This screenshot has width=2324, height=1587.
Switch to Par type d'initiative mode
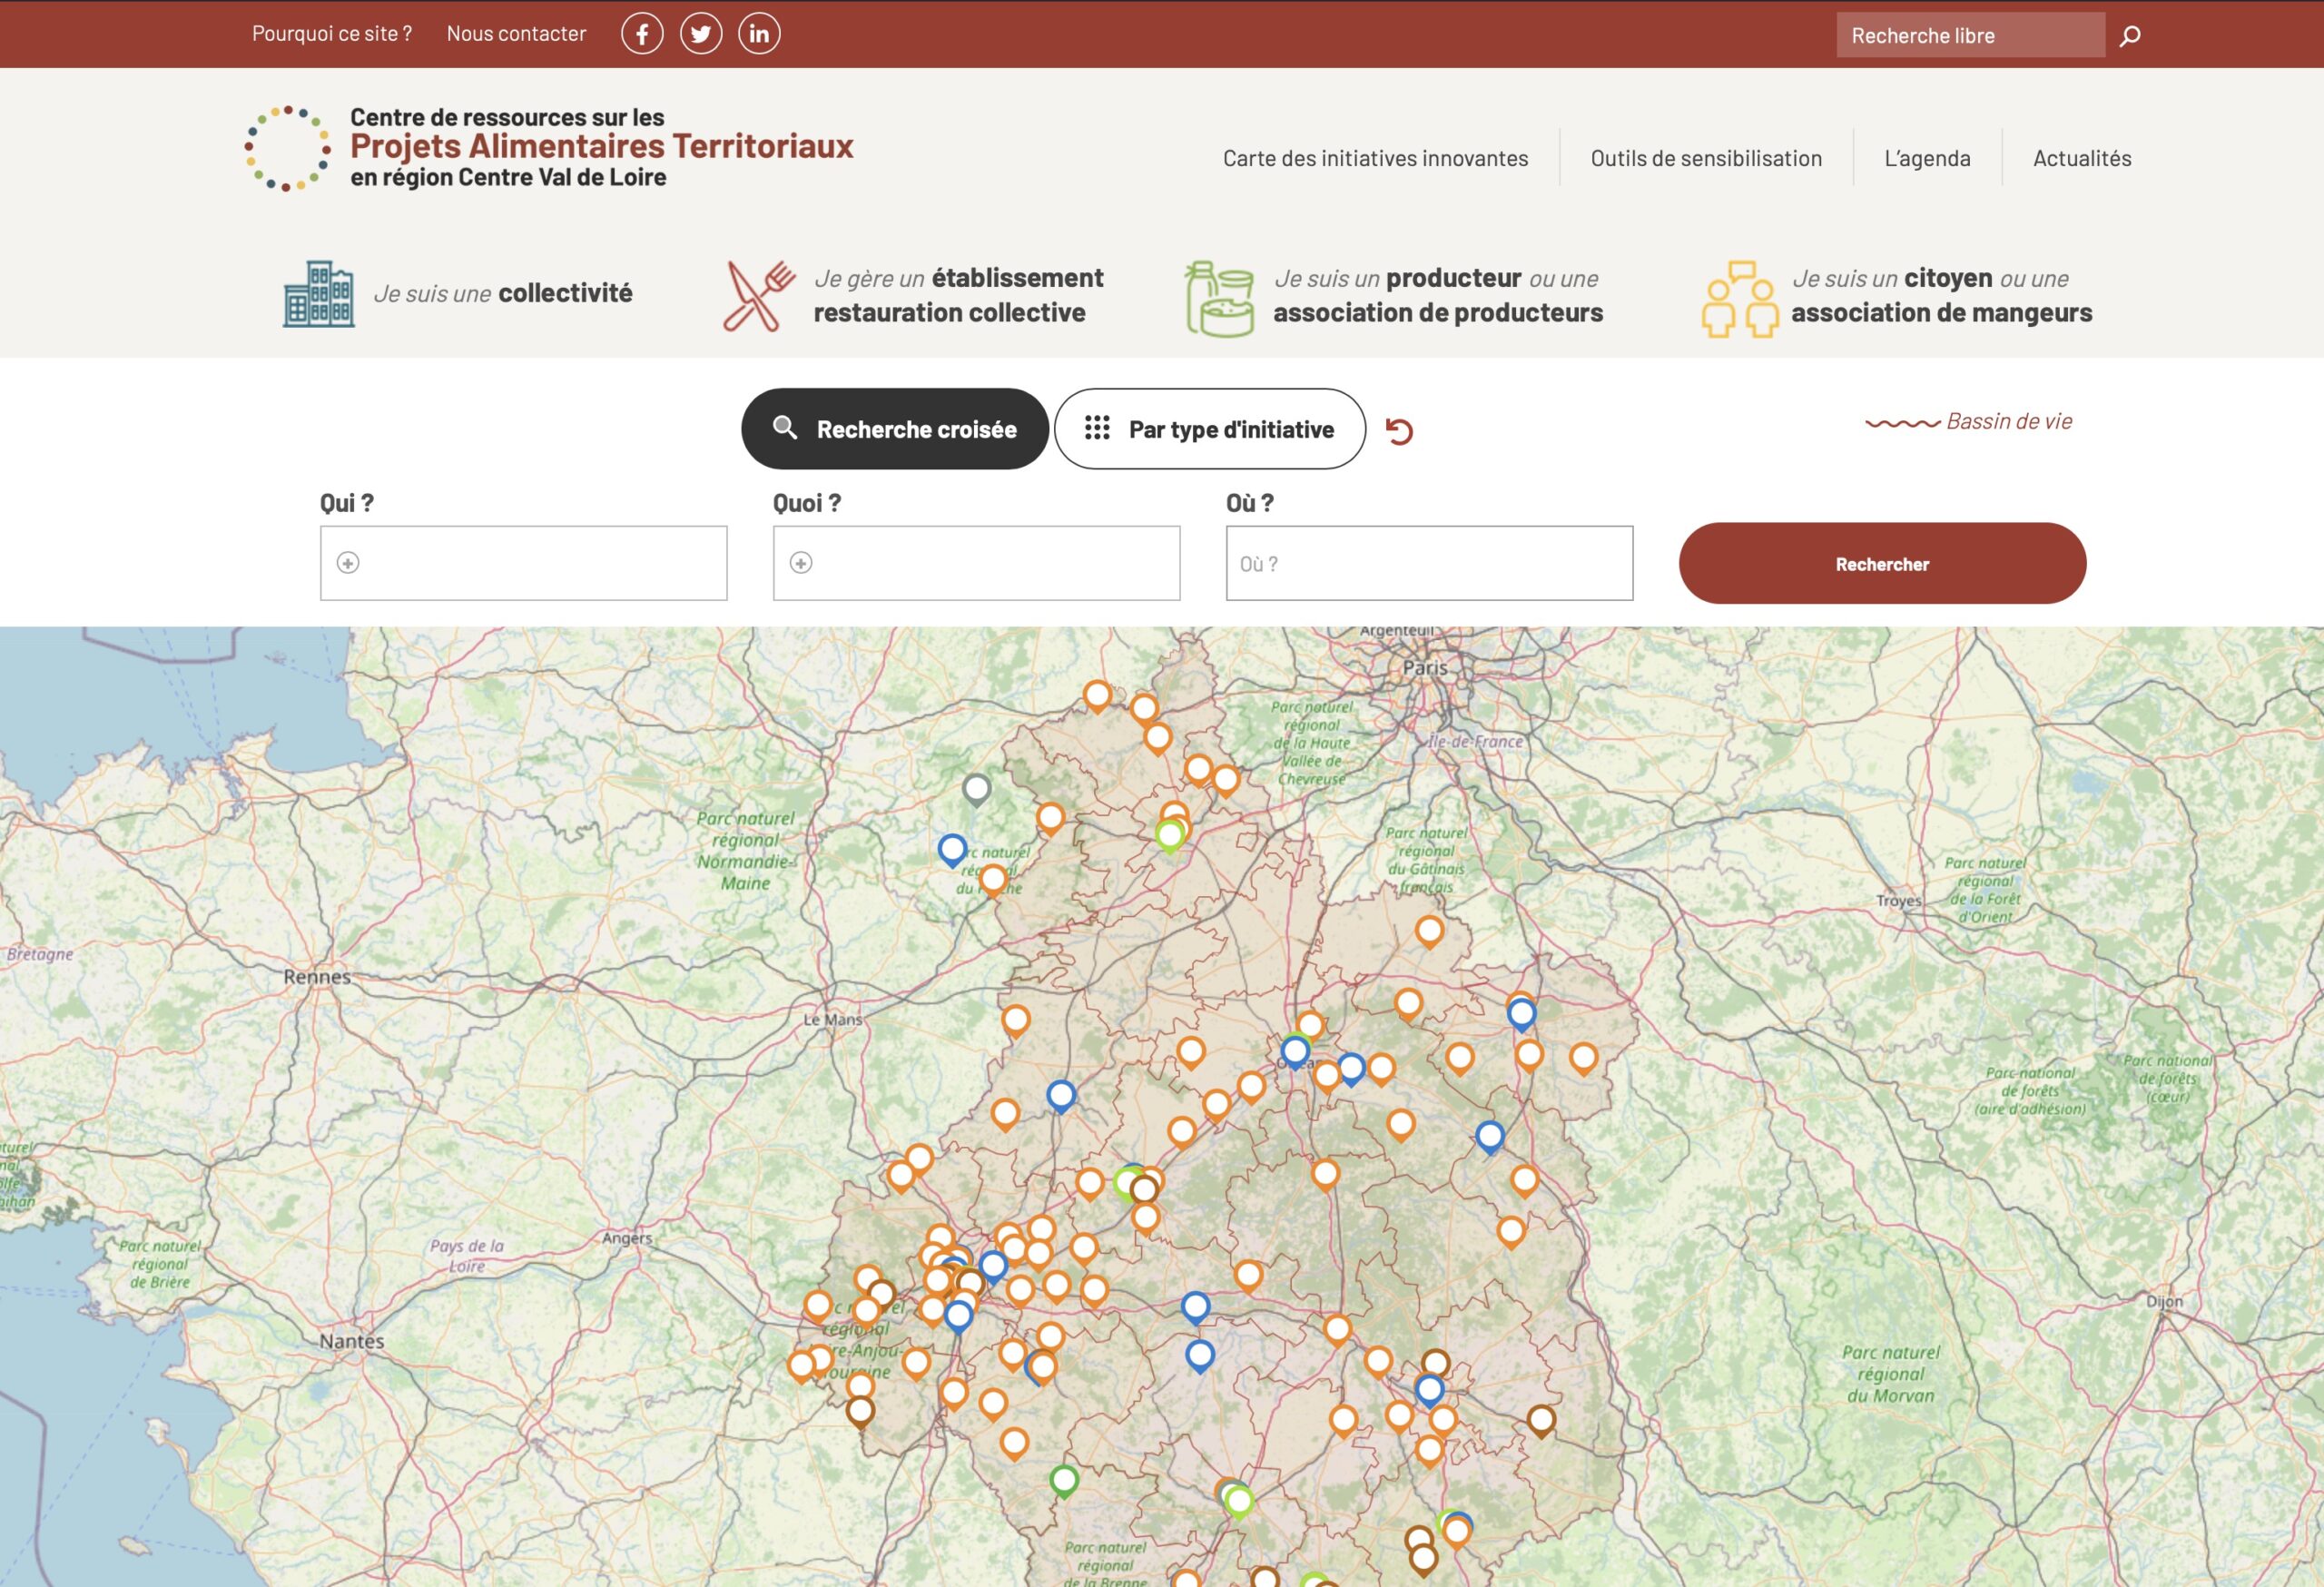pyautogui.click(x=1209, y=429)
